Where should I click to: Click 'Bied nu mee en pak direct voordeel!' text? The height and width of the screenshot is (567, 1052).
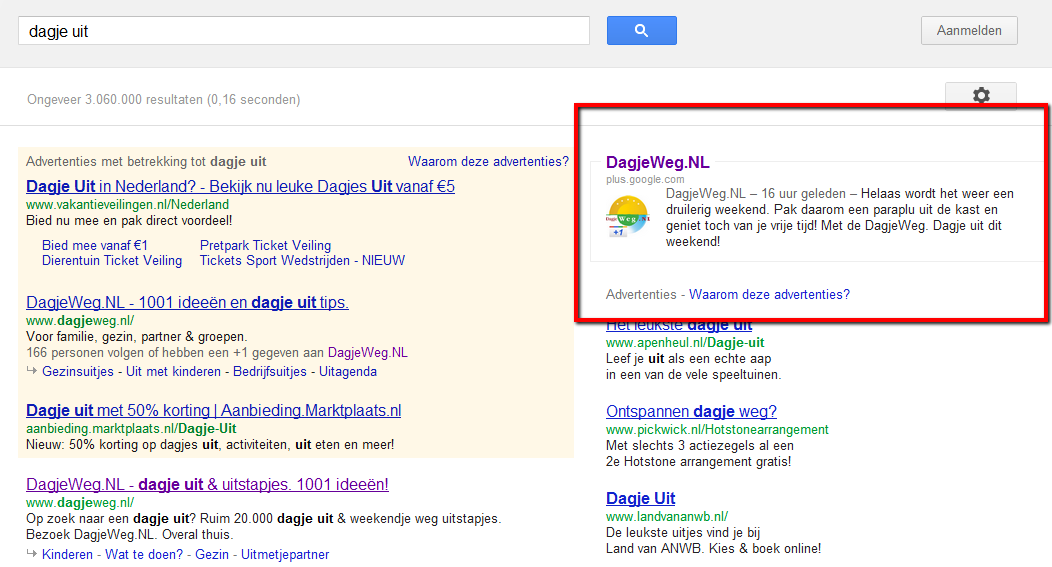tap(129, 221)
